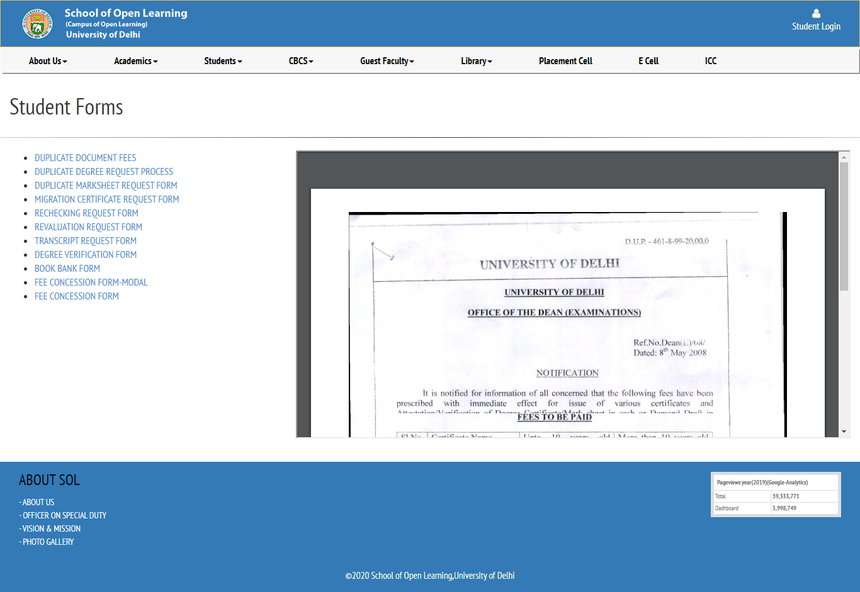Viewport: 860px width, 592px height.
Task: Click the Student Login person icon
Action: pyautogui.click(x=815, y=15)
